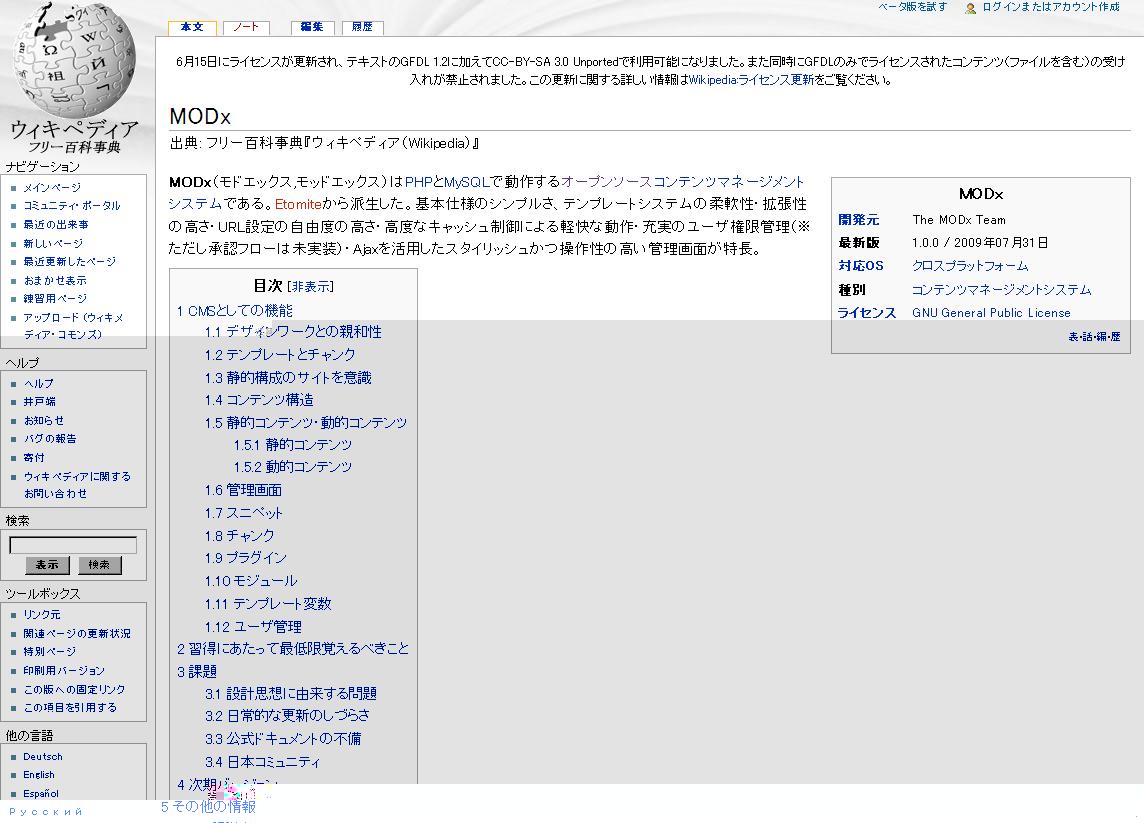Open the English language version link
The width and height of the screenshot is (1144, 823).
[x=39, y=775]
